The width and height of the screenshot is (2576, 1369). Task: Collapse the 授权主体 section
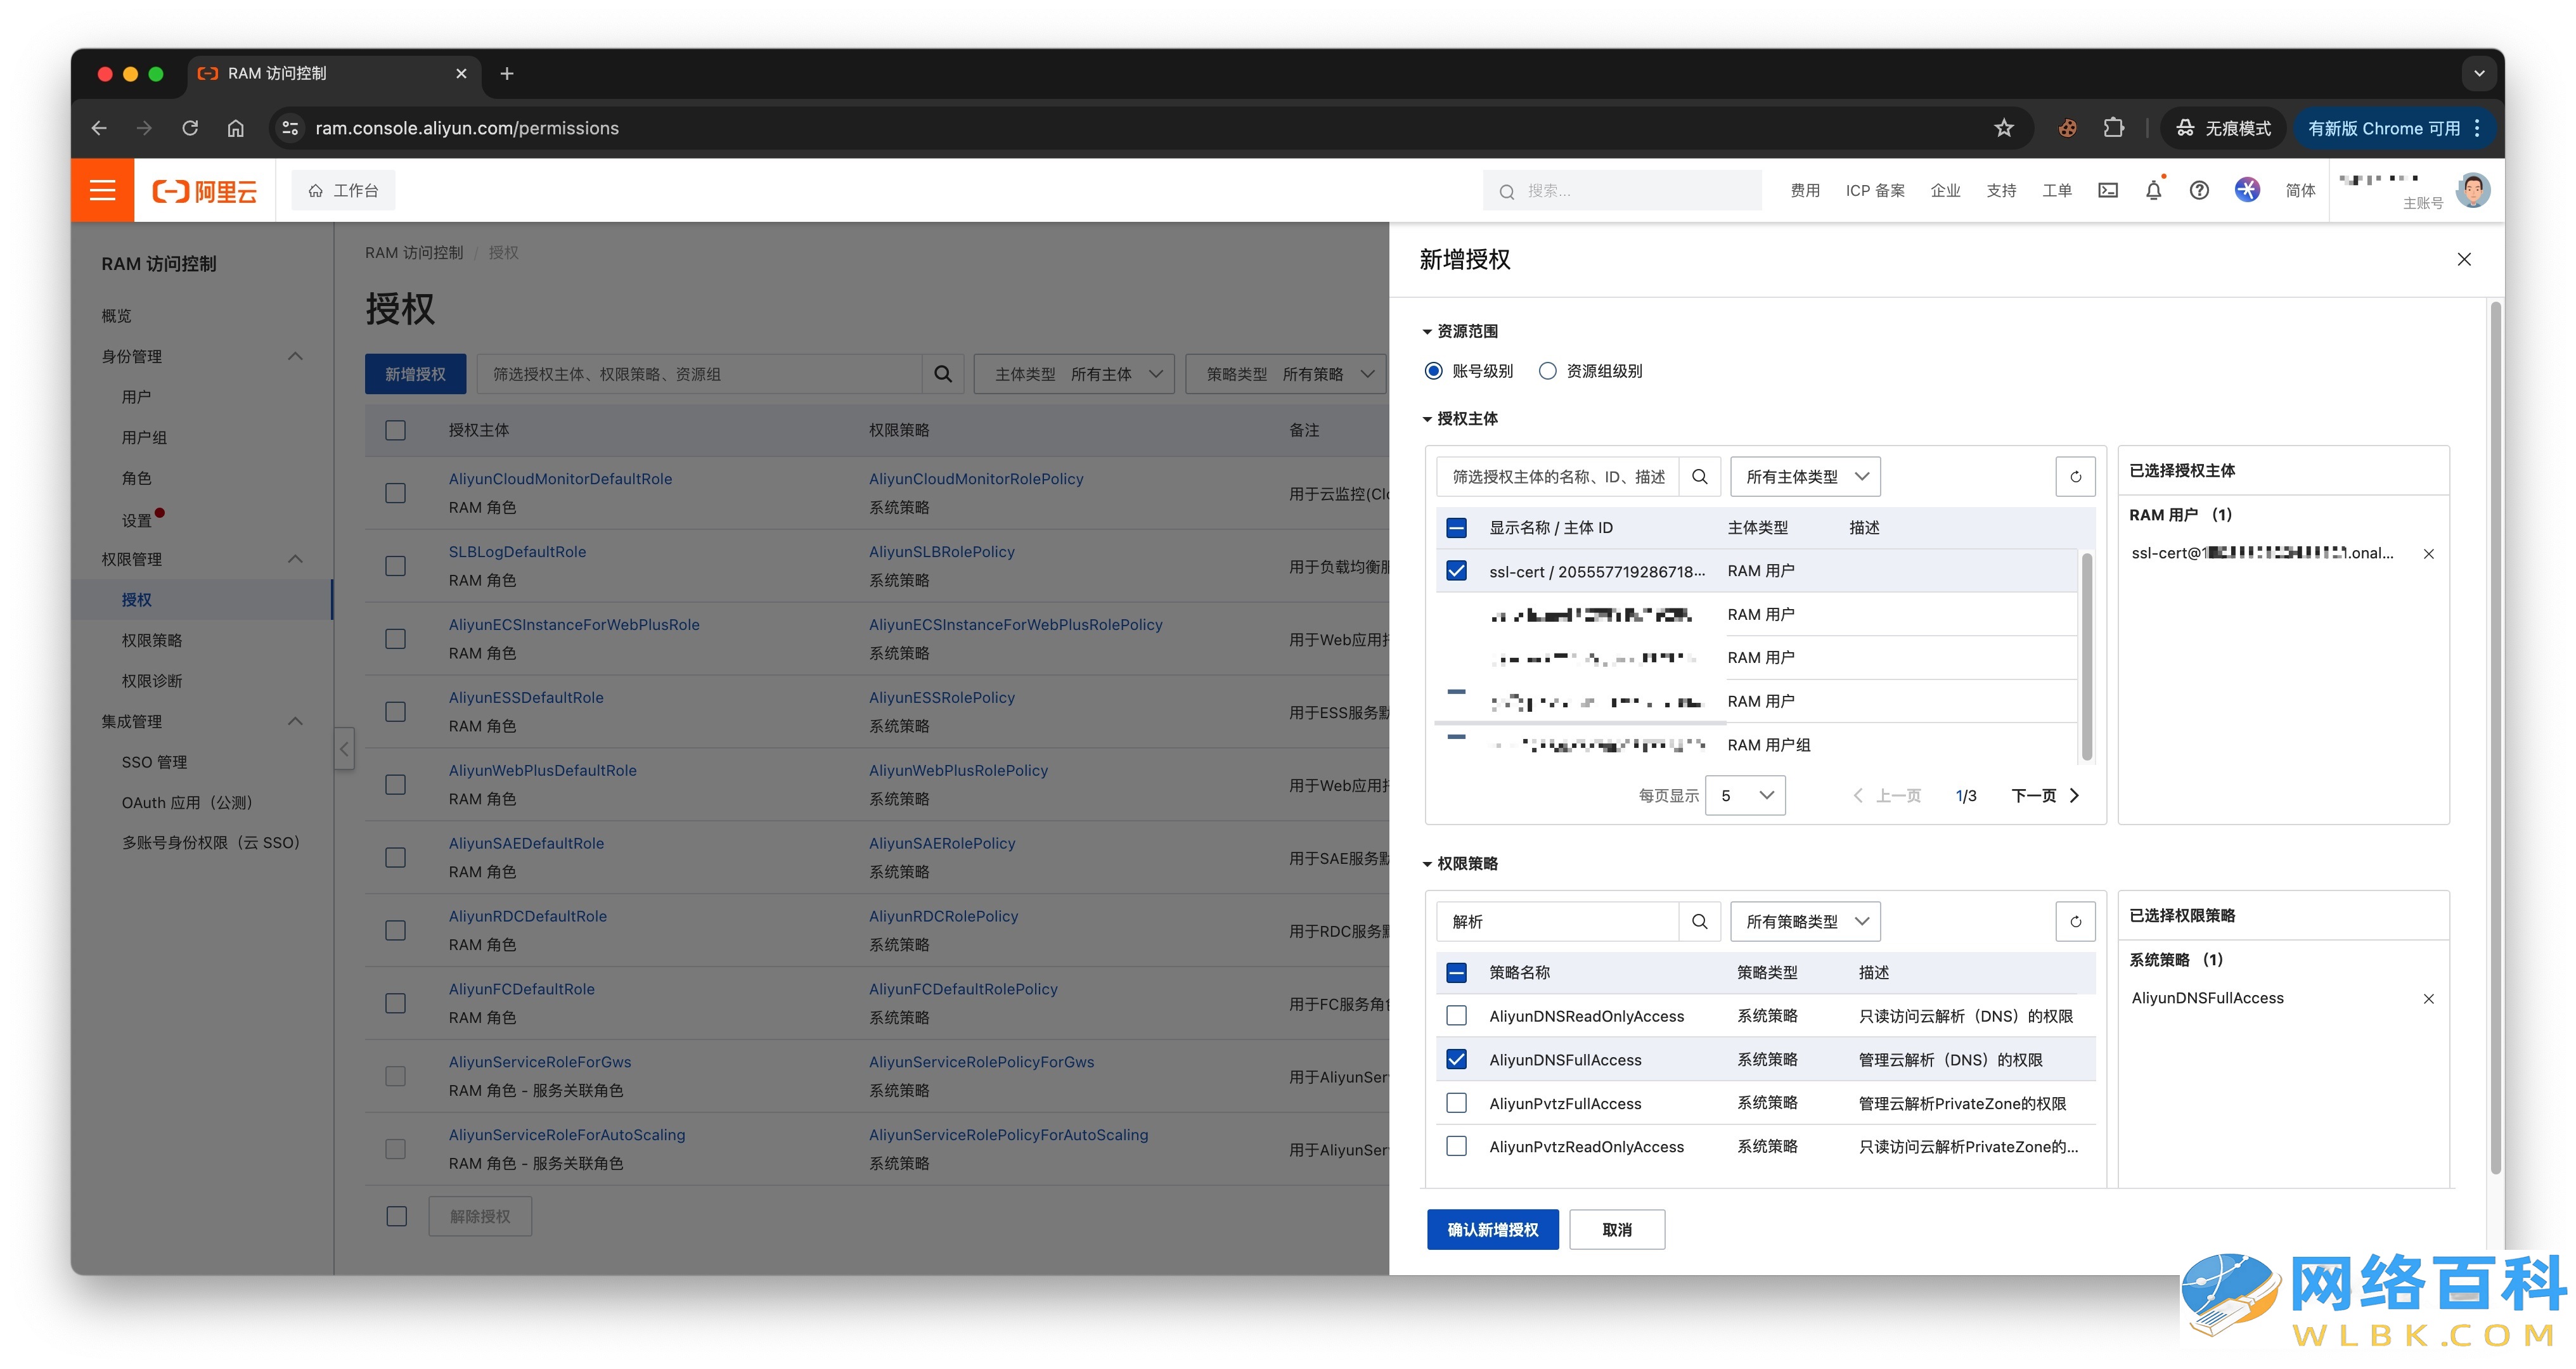1460,419
